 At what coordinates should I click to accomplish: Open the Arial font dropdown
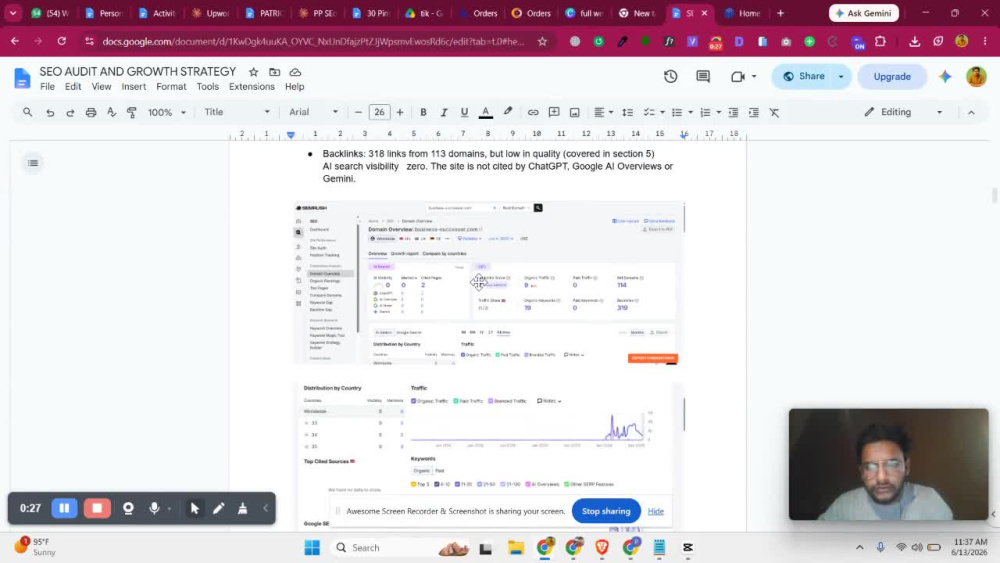(313, 112)
